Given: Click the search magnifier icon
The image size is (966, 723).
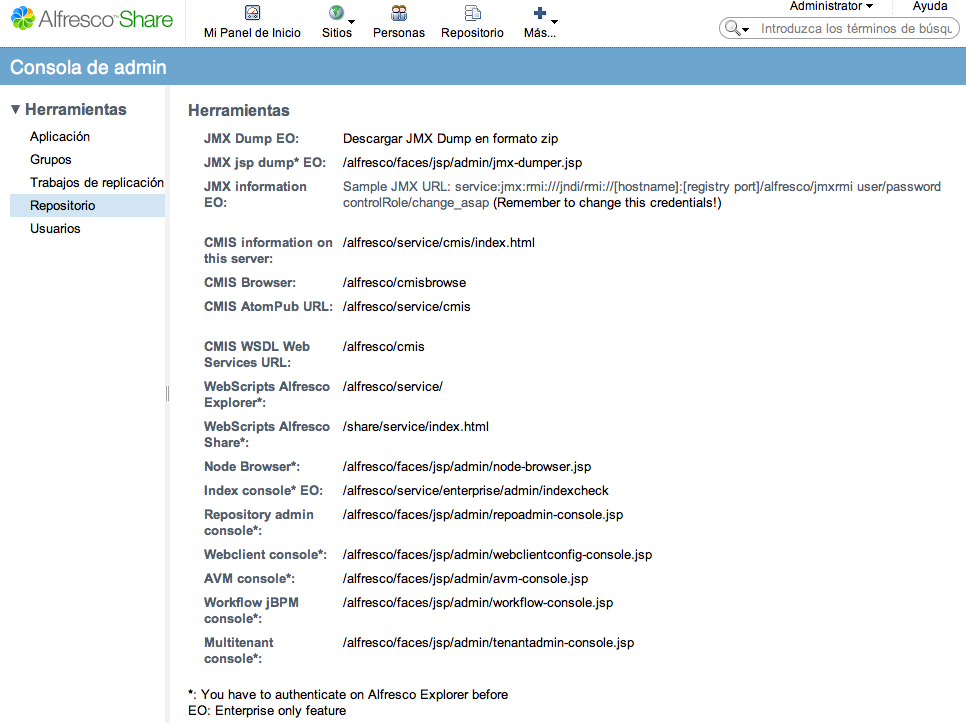Looking at the screenshot, I should [x=732, y=28].
